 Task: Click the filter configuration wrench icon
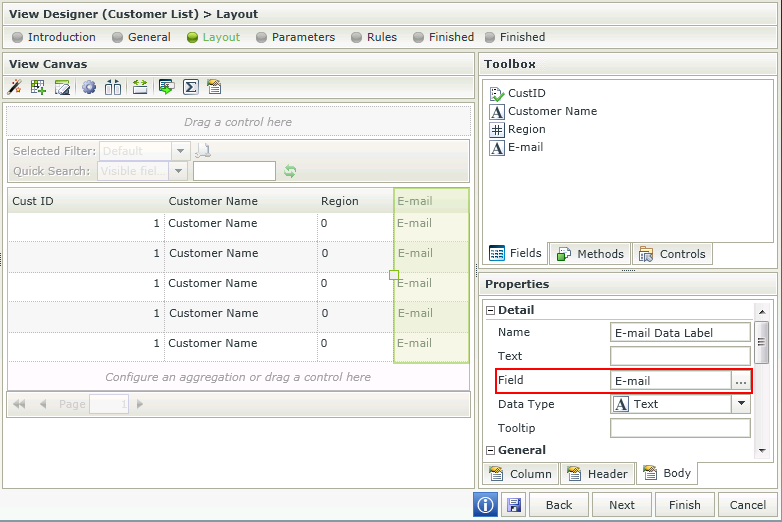203,150
